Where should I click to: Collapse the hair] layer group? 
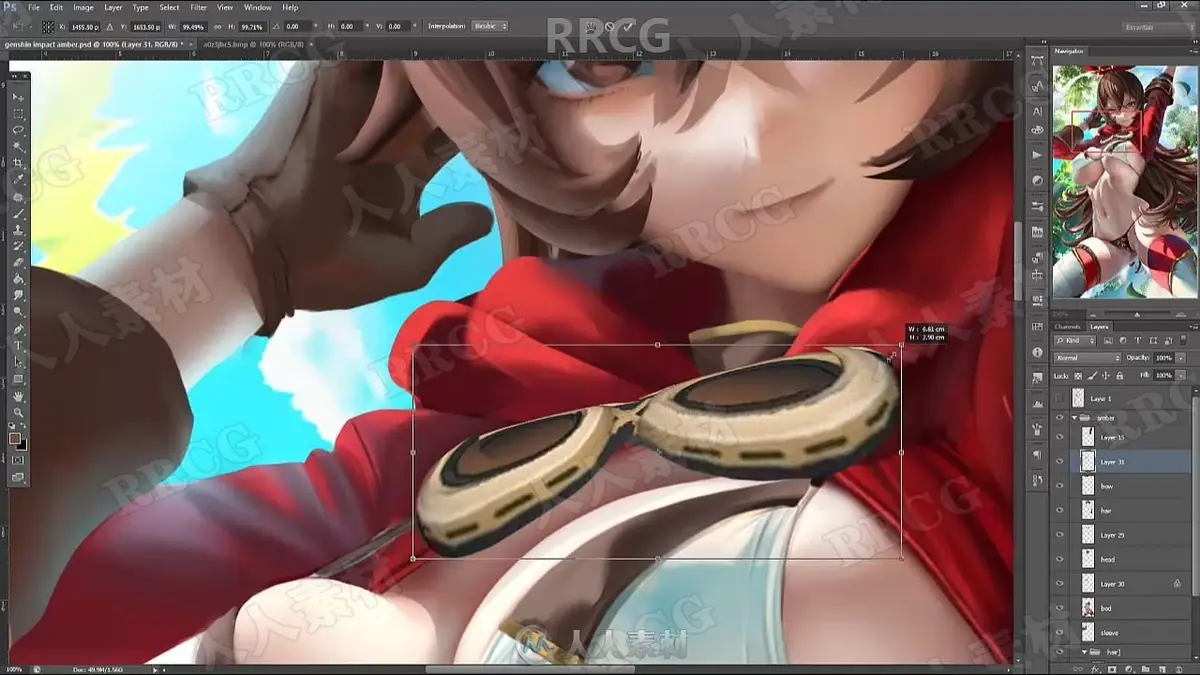tap(1084, 652)
